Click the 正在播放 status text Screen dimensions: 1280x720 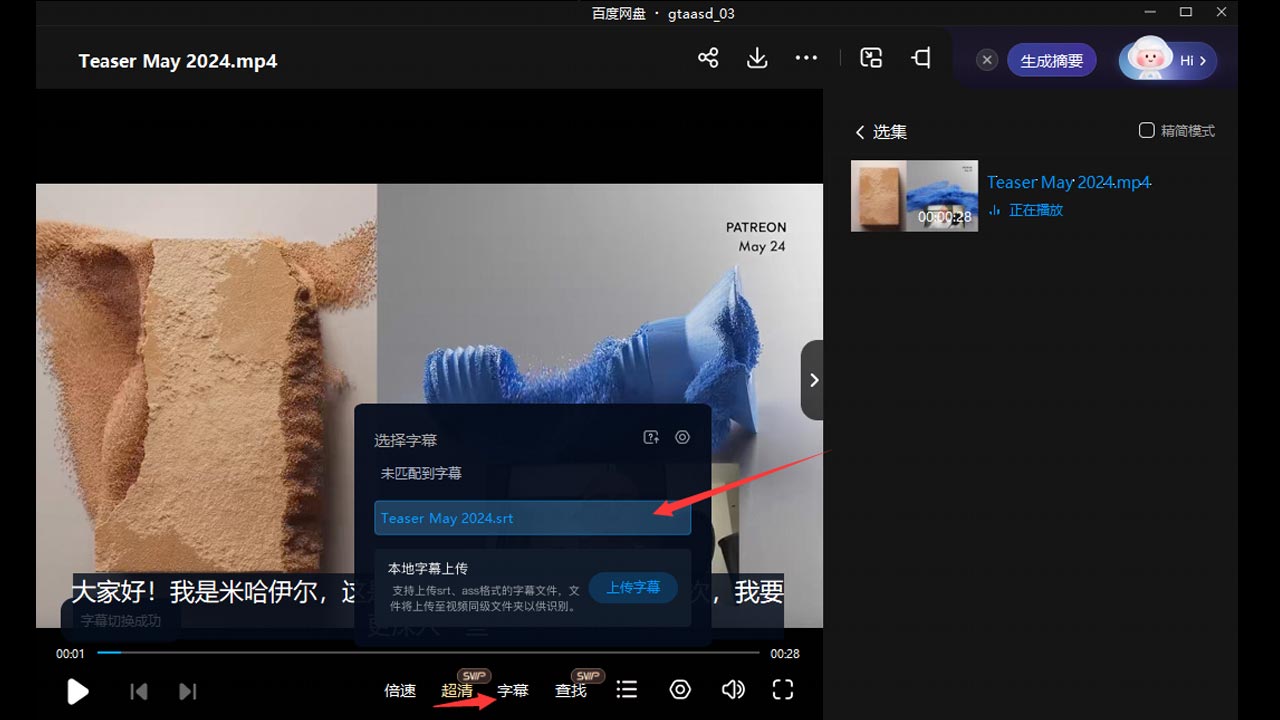(x=1035, y=210)
